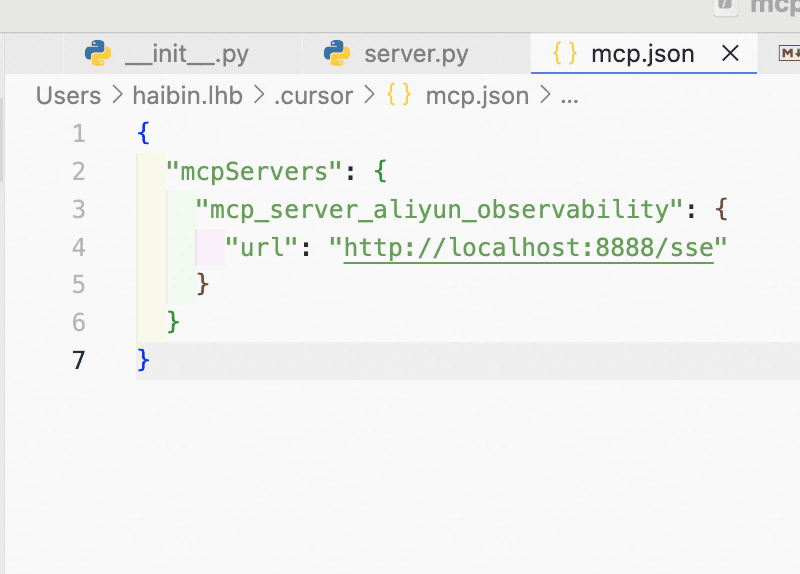Click the green closing brace on line 6
The height and width of the screenshot is (574, 800).
tap(173, 322)
